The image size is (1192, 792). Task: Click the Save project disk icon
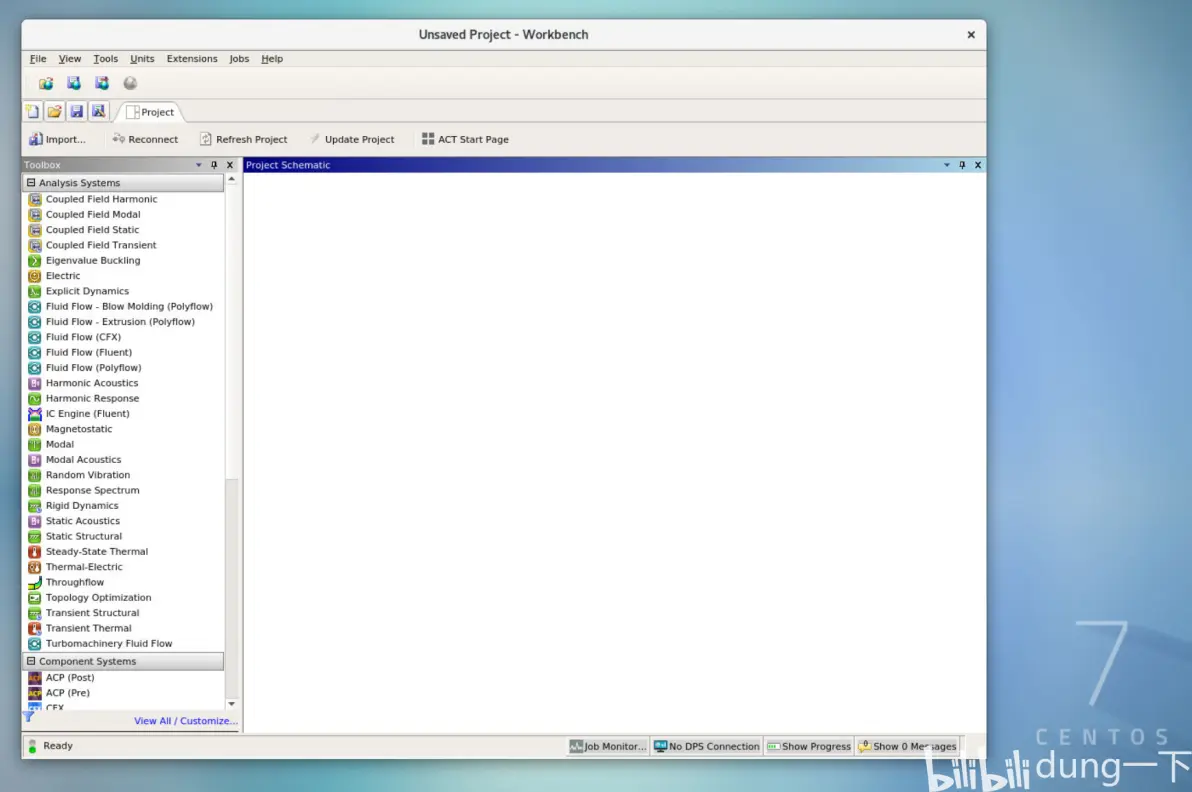point(77,112)
